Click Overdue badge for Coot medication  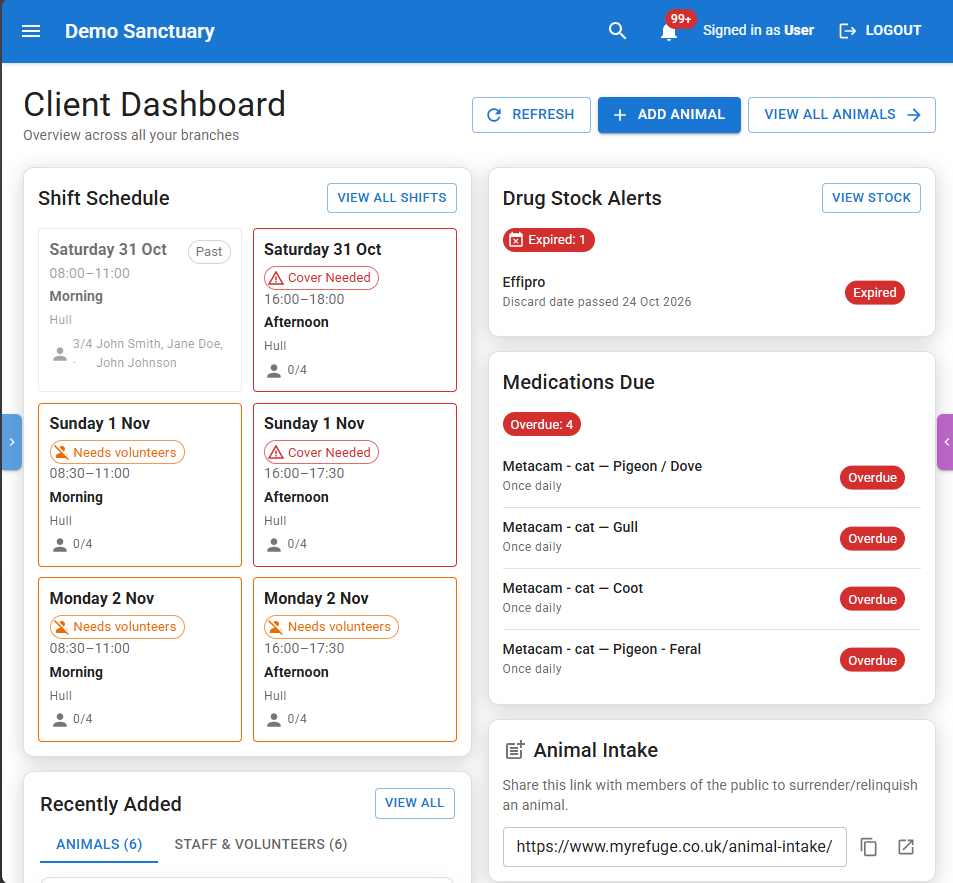click(872, 599)
